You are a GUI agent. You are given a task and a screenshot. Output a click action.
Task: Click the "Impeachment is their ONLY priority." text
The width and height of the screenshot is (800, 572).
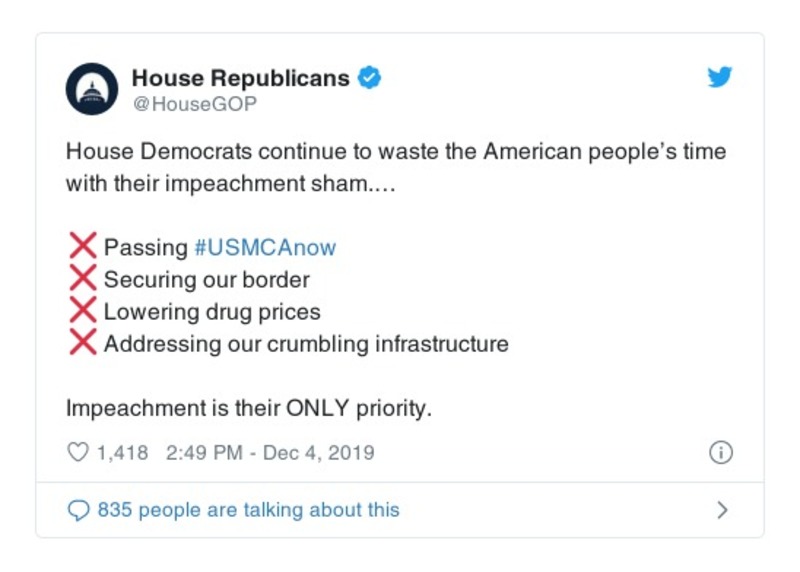tap(248, 409)
